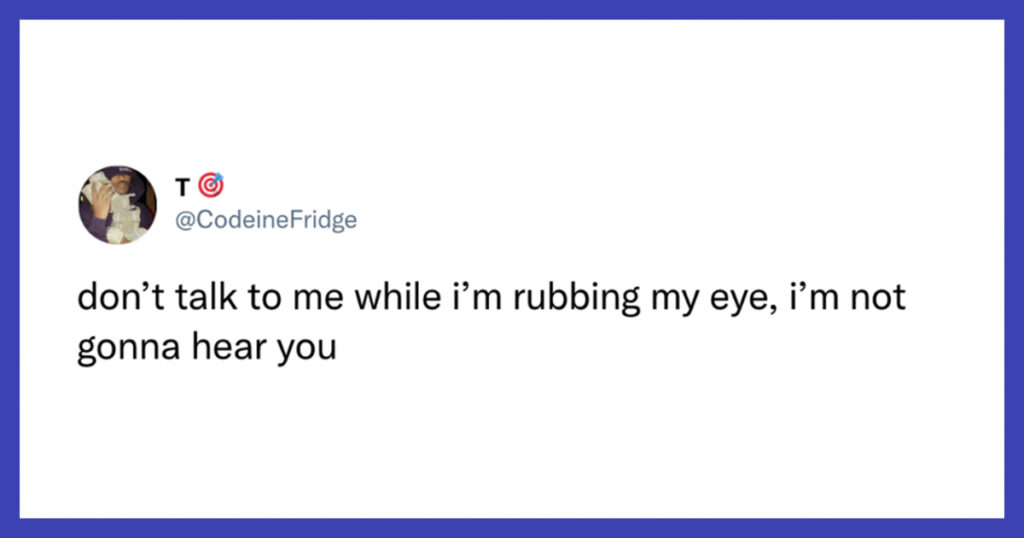Click the blank white space below tweet text
This screenshot has width=1024, height=538.
pyautogui.click(x=512, y=444)
